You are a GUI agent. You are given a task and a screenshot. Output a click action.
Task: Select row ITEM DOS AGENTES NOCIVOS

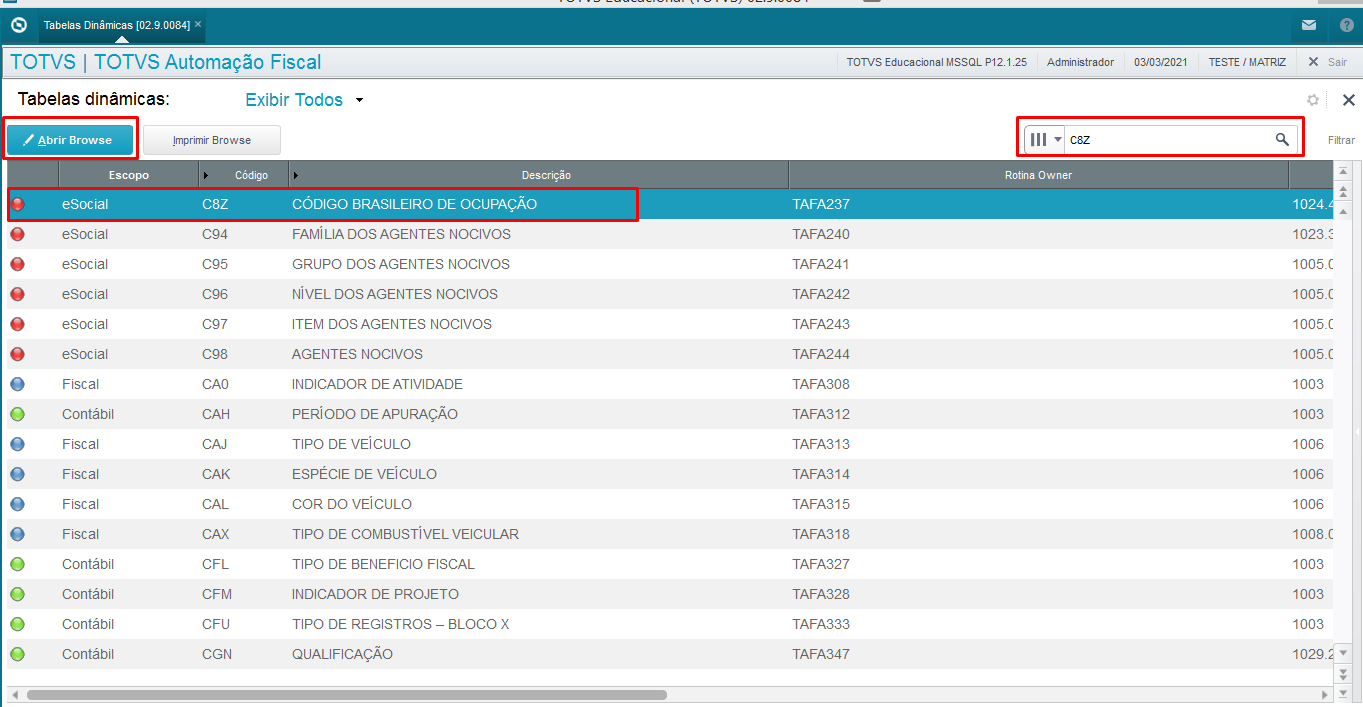(670, 324)
